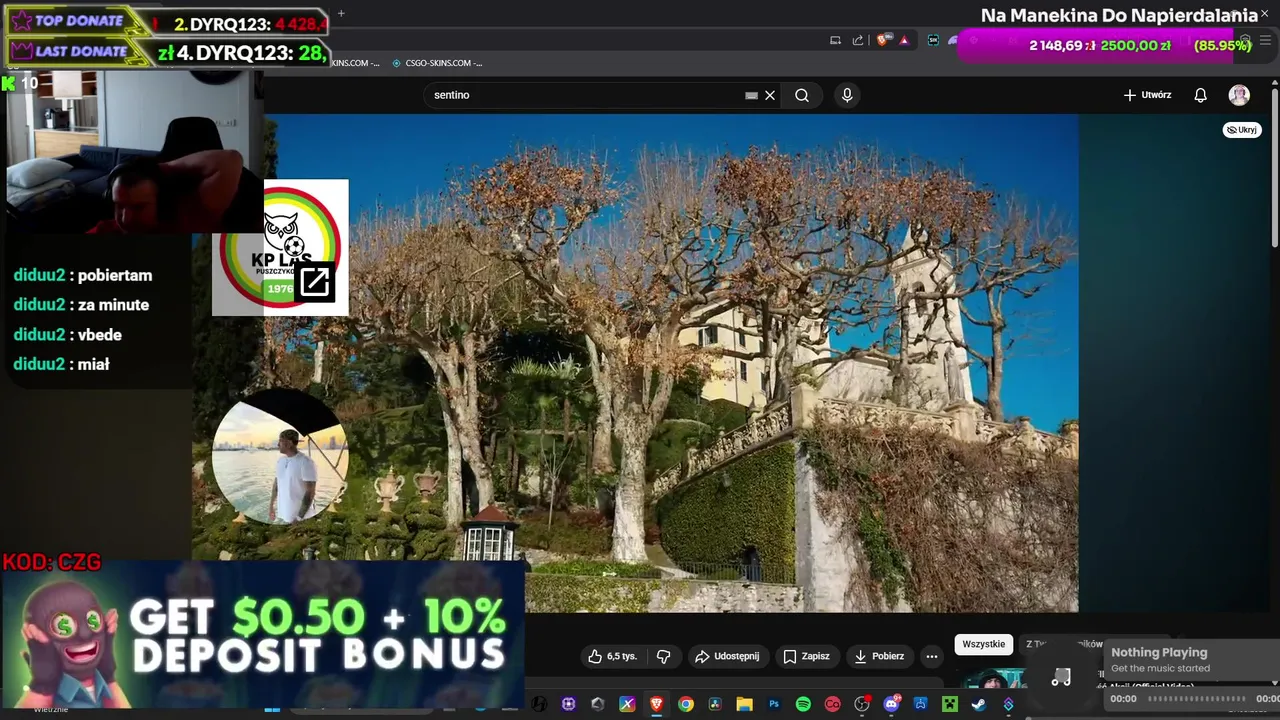Open the on-screen keyboard icon in search box
Viewport: 1280px width, 720px height.
pos(751,95)
